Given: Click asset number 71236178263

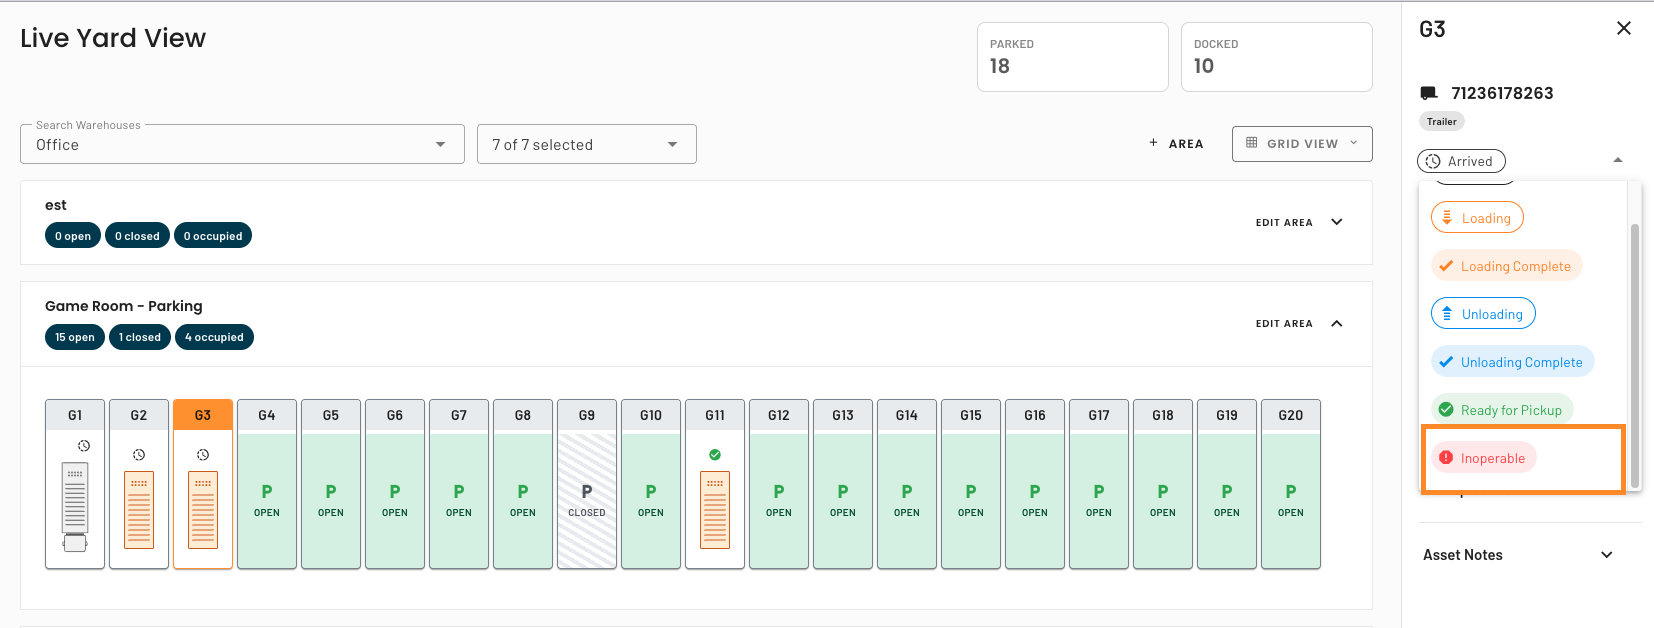Looking at the screenshot, I should 1502,93.
